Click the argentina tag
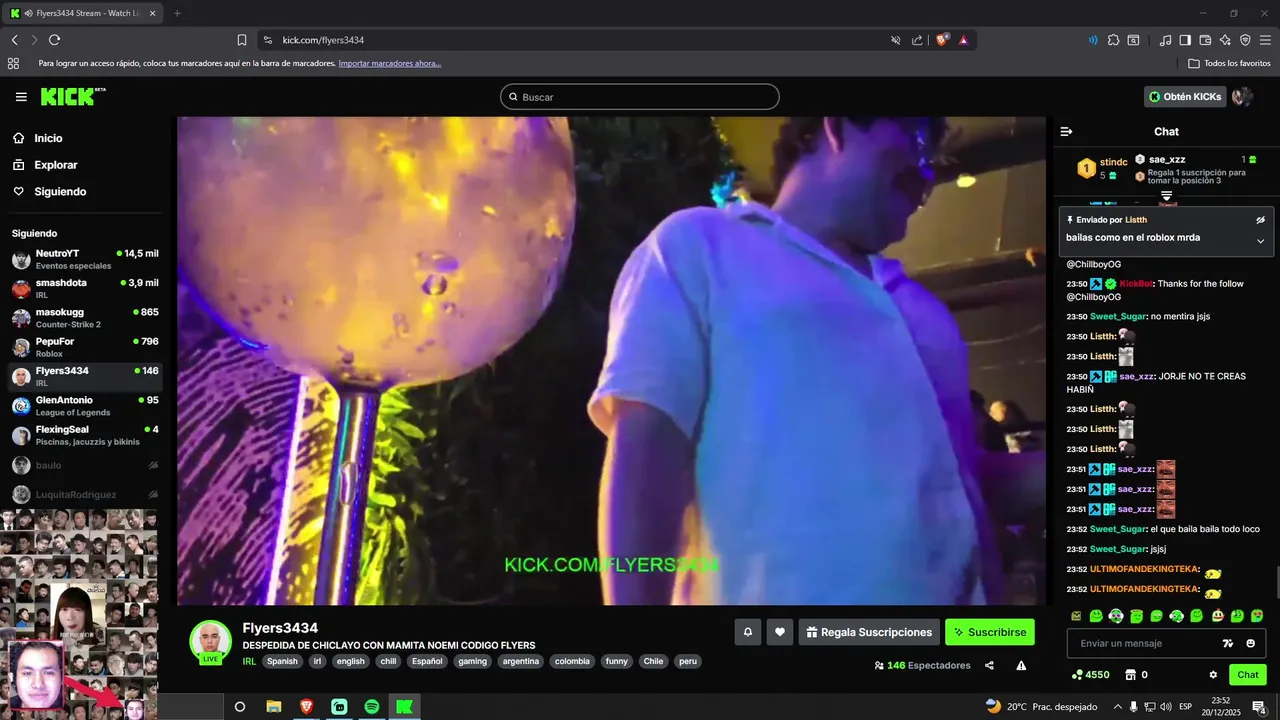Viewport: 1280px width, 720px height. tap(521, 661)
